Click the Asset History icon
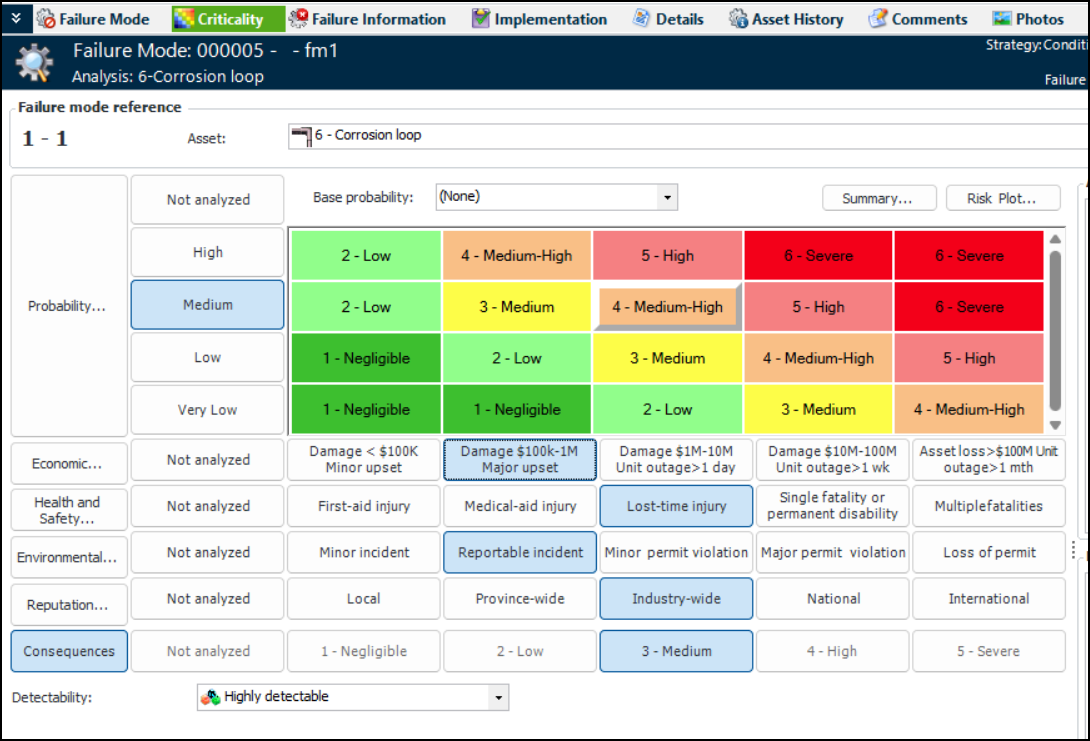Image resolution: width=1090 pixels, height=741 pixels. click(738, 19)
